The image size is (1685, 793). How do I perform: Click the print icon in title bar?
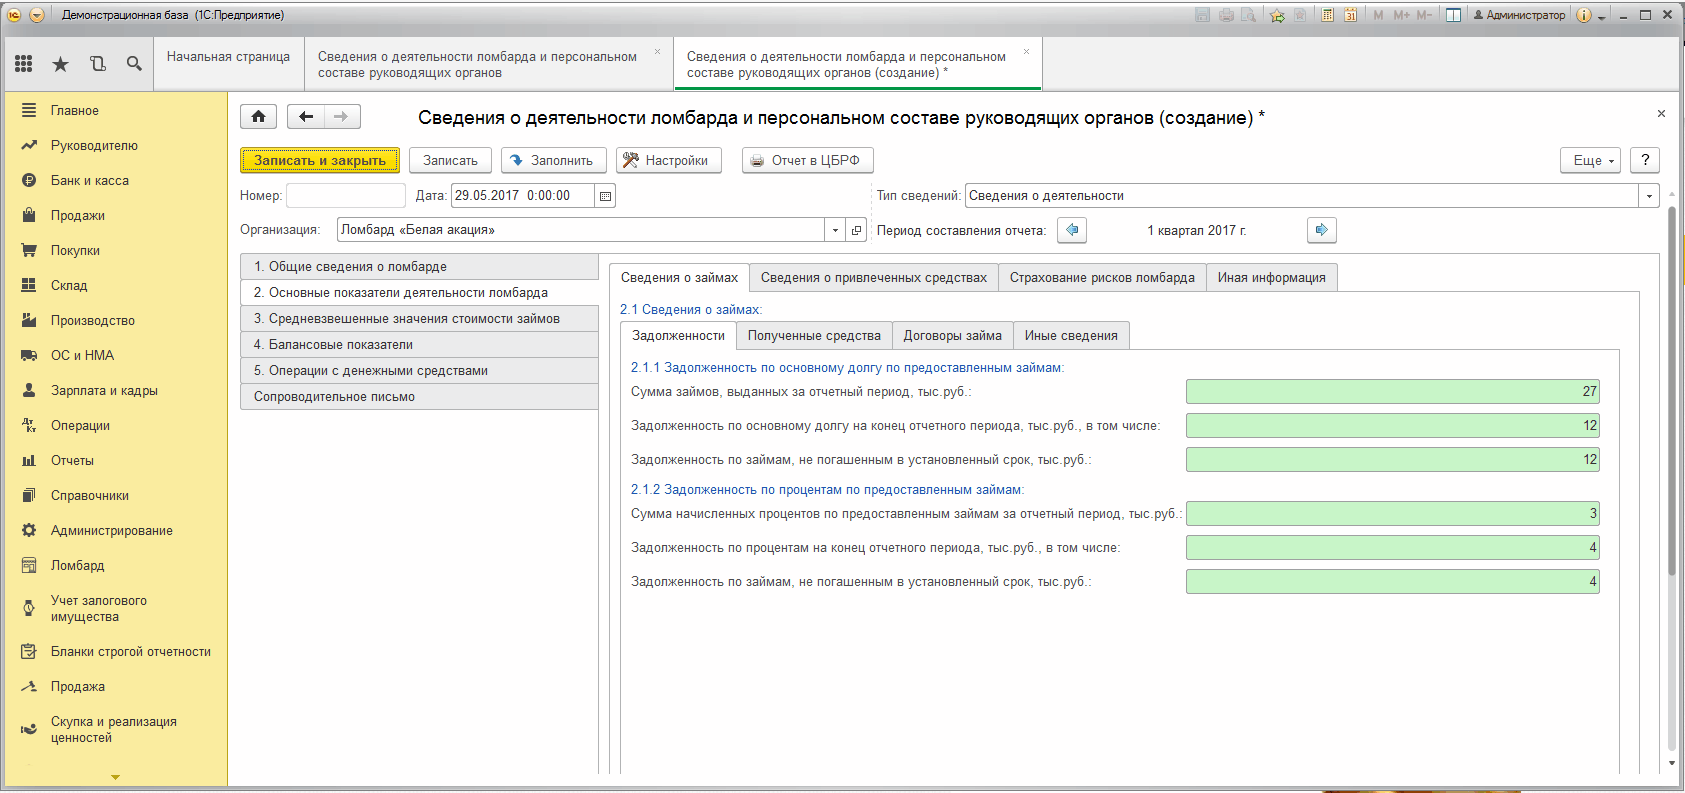[1226, 15]
